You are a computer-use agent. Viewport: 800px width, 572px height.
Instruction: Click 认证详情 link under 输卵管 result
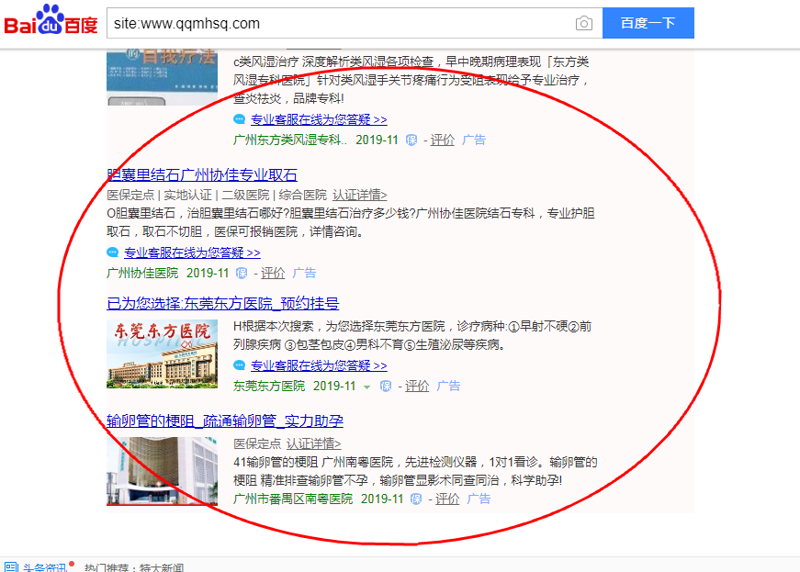[x=314, y=444]
